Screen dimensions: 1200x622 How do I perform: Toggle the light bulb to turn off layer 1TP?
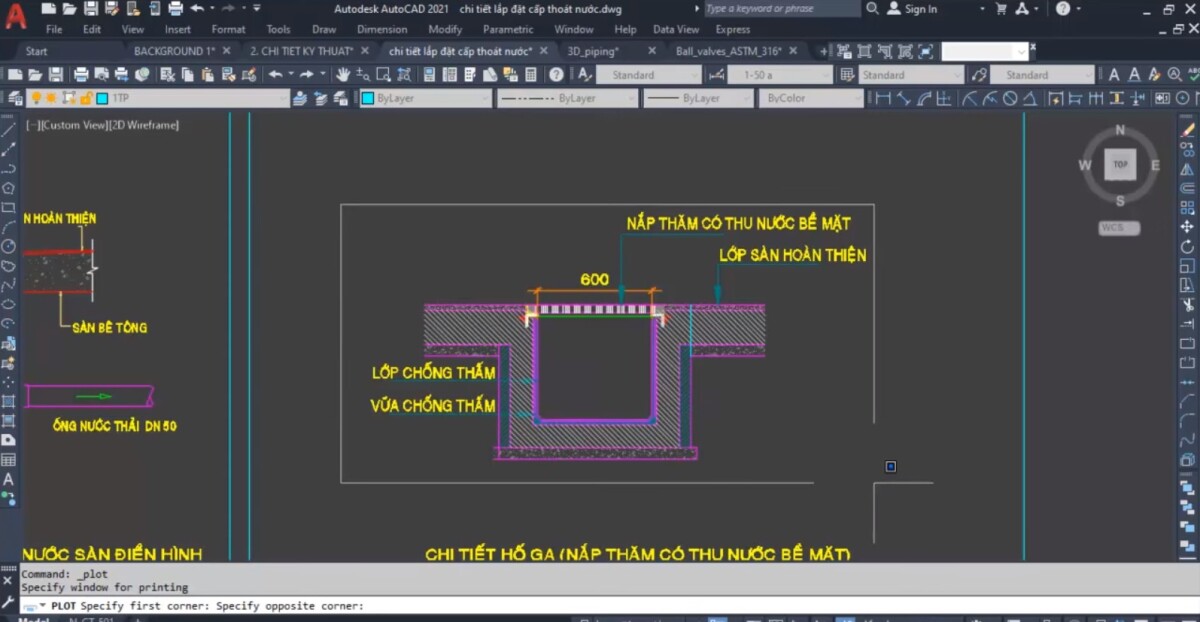point(38,97)
